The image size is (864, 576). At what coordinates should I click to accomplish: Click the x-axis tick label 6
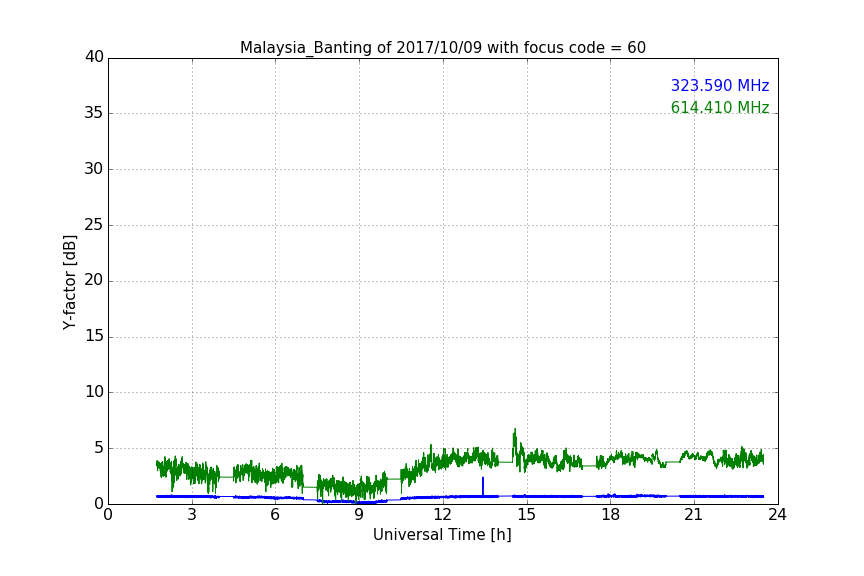[x=276, y=515]
